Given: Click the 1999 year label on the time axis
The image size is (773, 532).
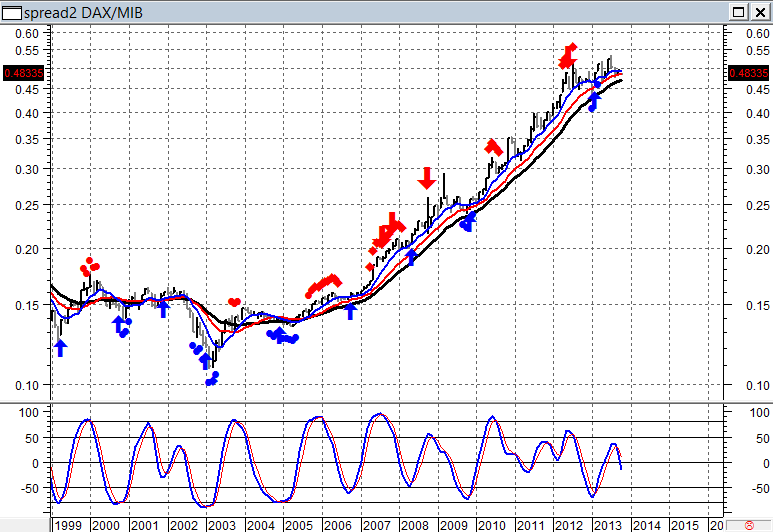Looking at the screenshot, I should coord(68,525).
